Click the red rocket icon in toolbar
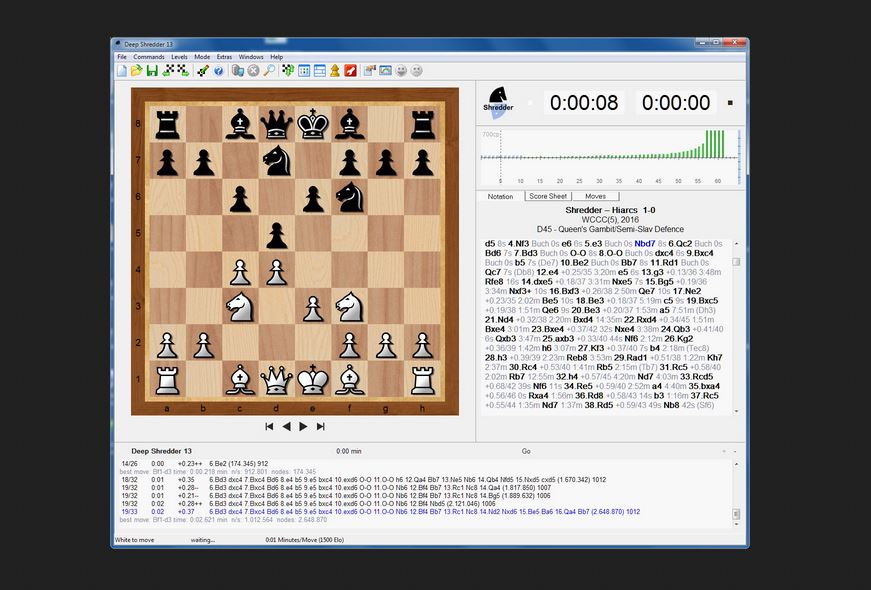 point(351,71)
